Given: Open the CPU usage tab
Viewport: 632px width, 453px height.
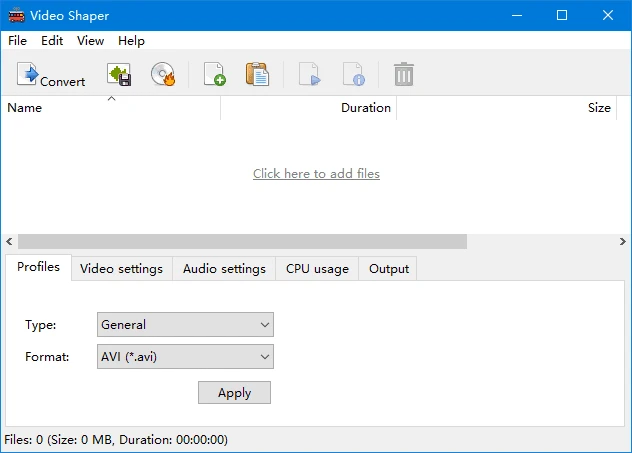Looking at the screenshot, I should pos(317,269).
